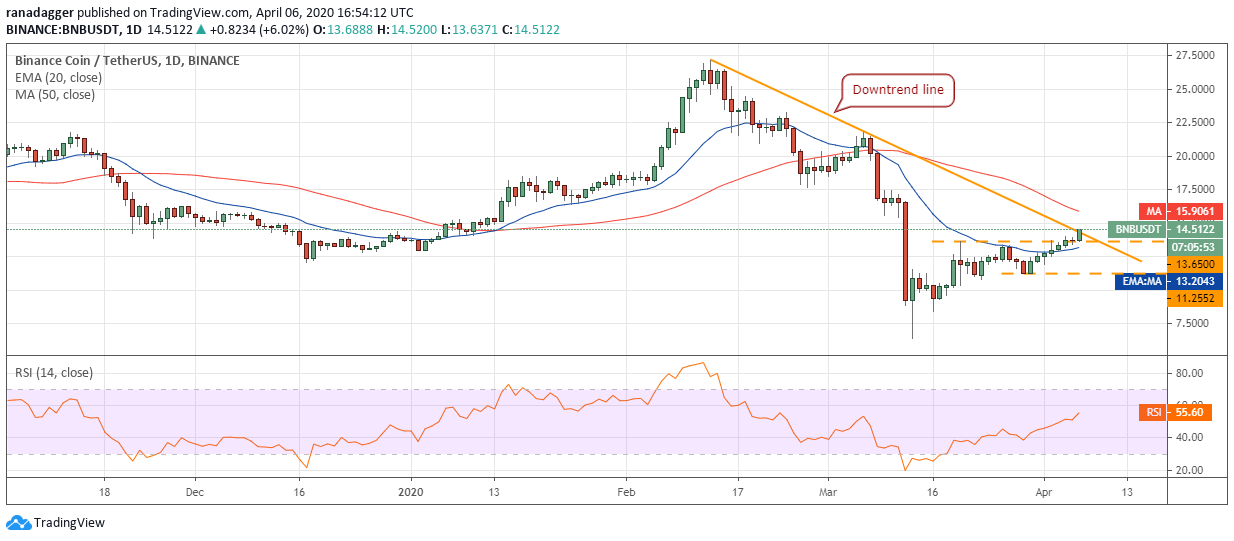Screen dimensions: 1234x541
Task: Click the 'Dec' date label on time axis
Action: pos(195,492)
